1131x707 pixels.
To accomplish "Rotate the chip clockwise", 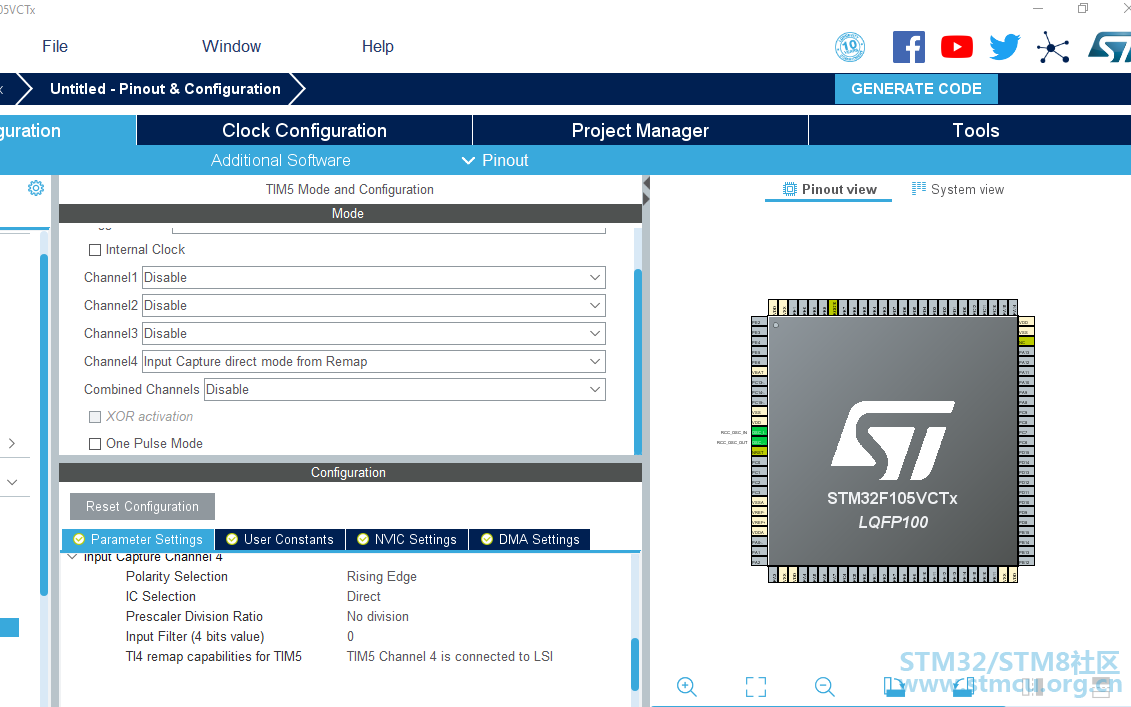I will coord(894,686).
